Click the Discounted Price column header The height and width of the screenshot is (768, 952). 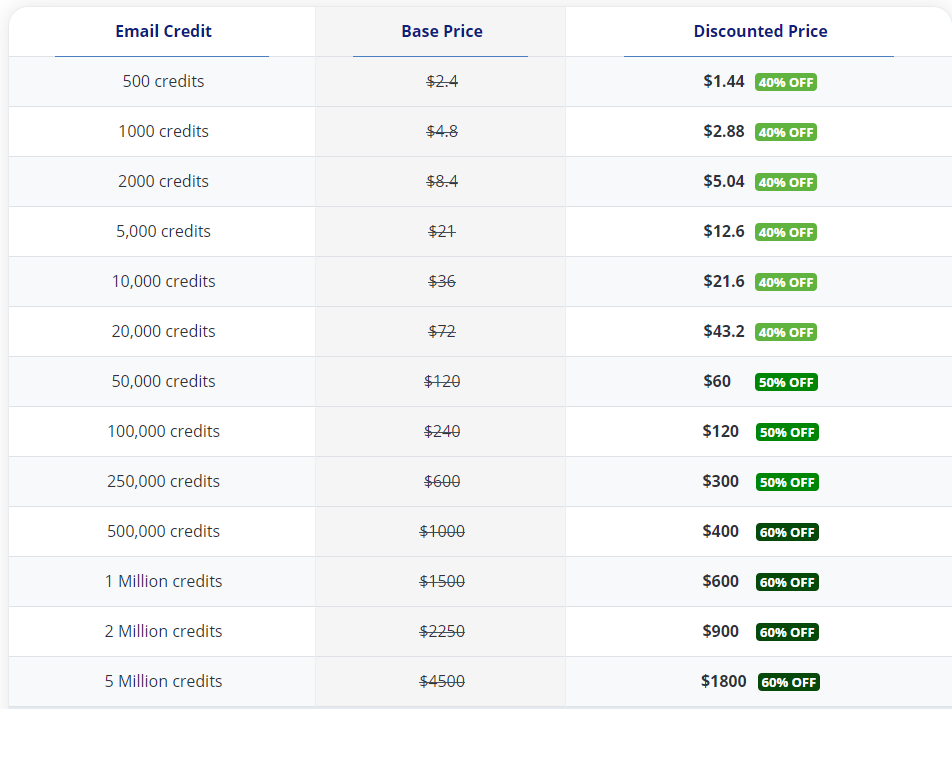click(760, 31)
